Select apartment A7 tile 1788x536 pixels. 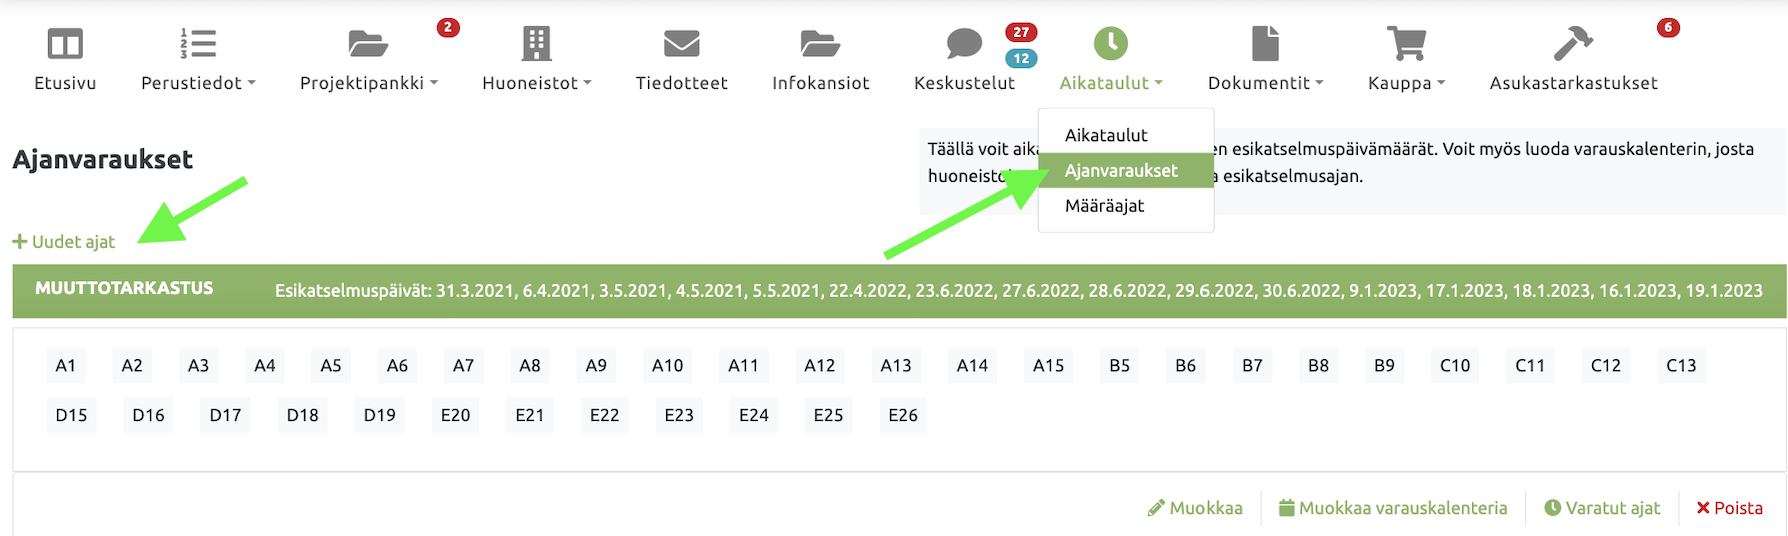point(463,366)
